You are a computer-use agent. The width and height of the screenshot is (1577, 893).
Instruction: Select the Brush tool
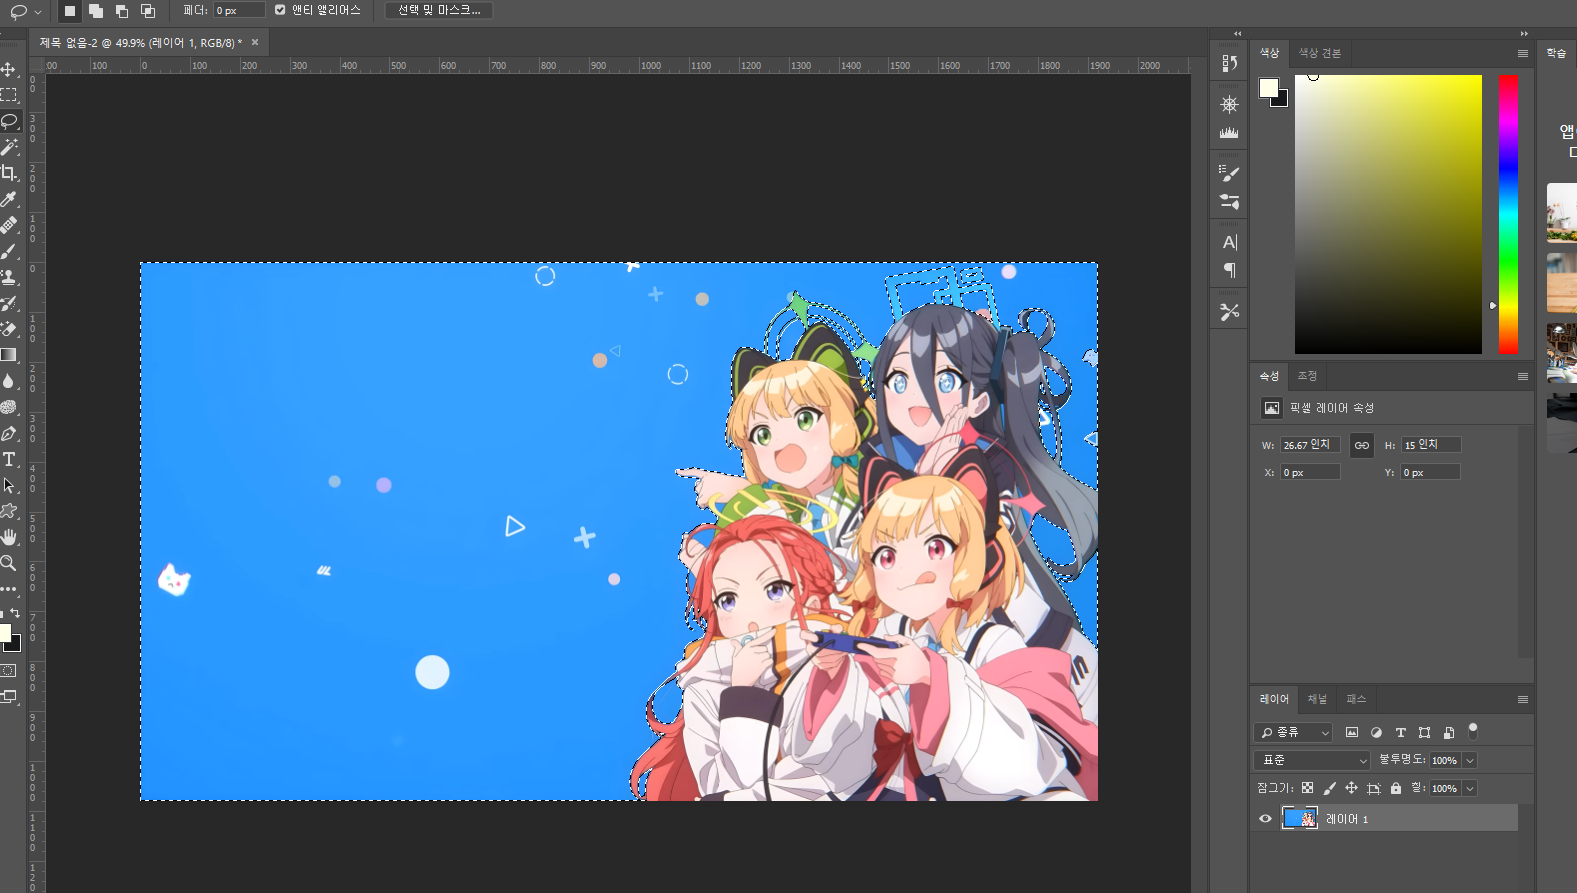click(x=9, y=251)
